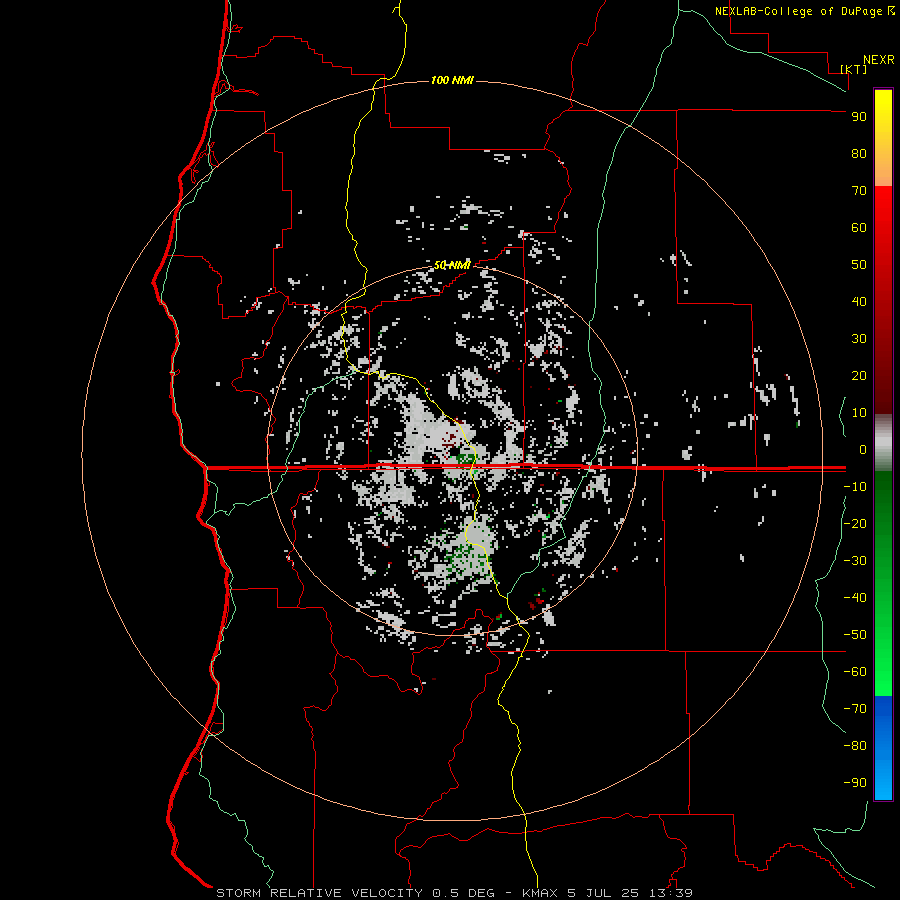The height and width of the screenshot is (900, 900).
Task: Click the [KT] units label
Action: 854,69
